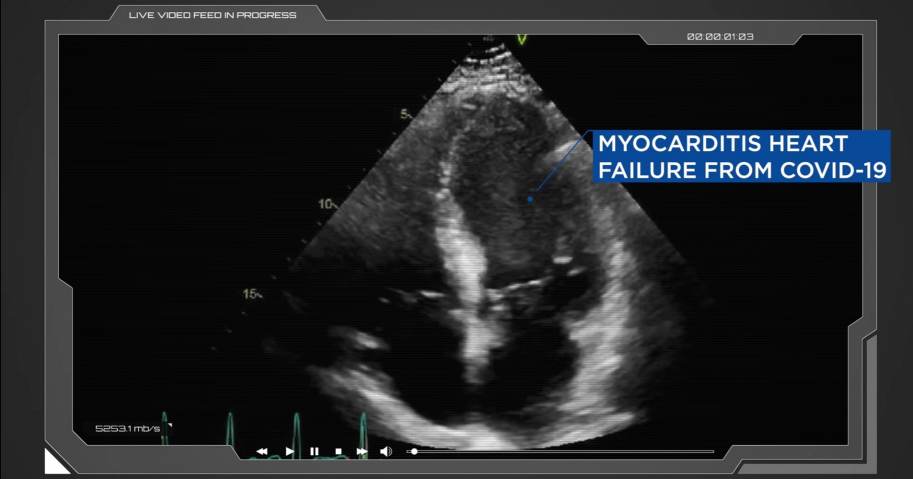Screen dimensions: 913x479
Task: Click the fast-forward button
Action: [x=361, y=452]
